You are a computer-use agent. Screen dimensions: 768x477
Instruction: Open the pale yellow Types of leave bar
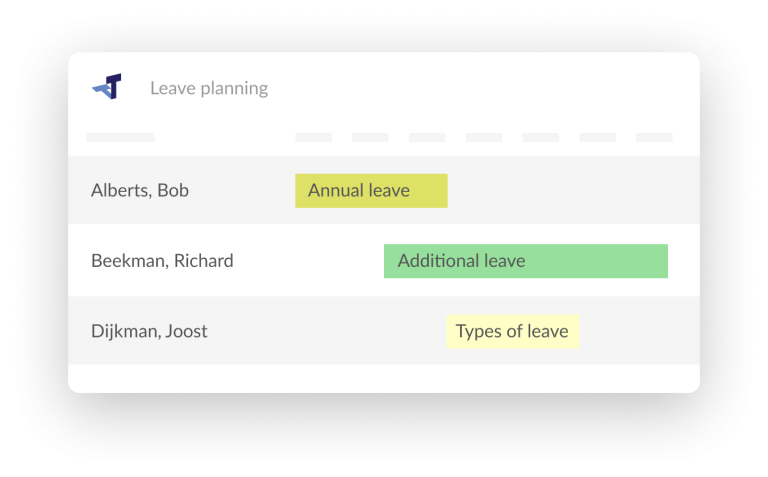[512, 331]
